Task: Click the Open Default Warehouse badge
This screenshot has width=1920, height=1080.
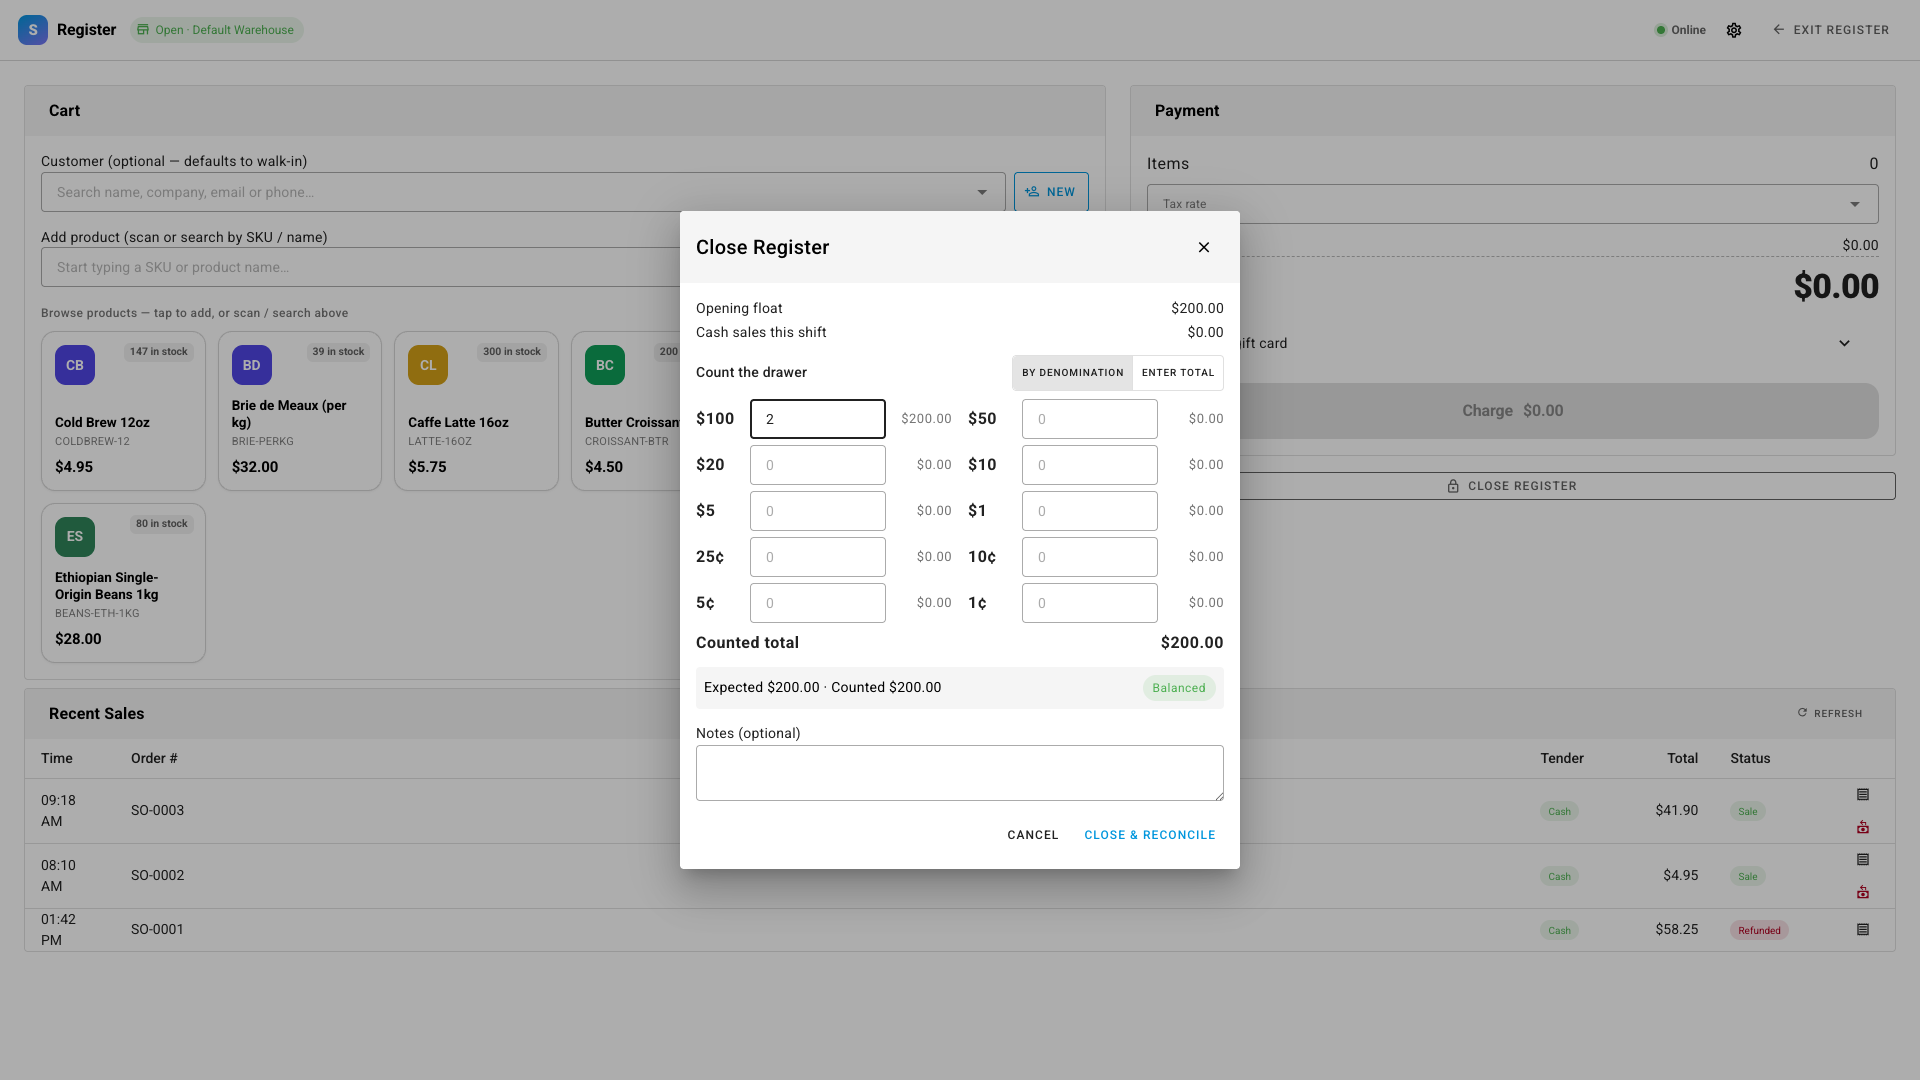Action: point(216,30)
